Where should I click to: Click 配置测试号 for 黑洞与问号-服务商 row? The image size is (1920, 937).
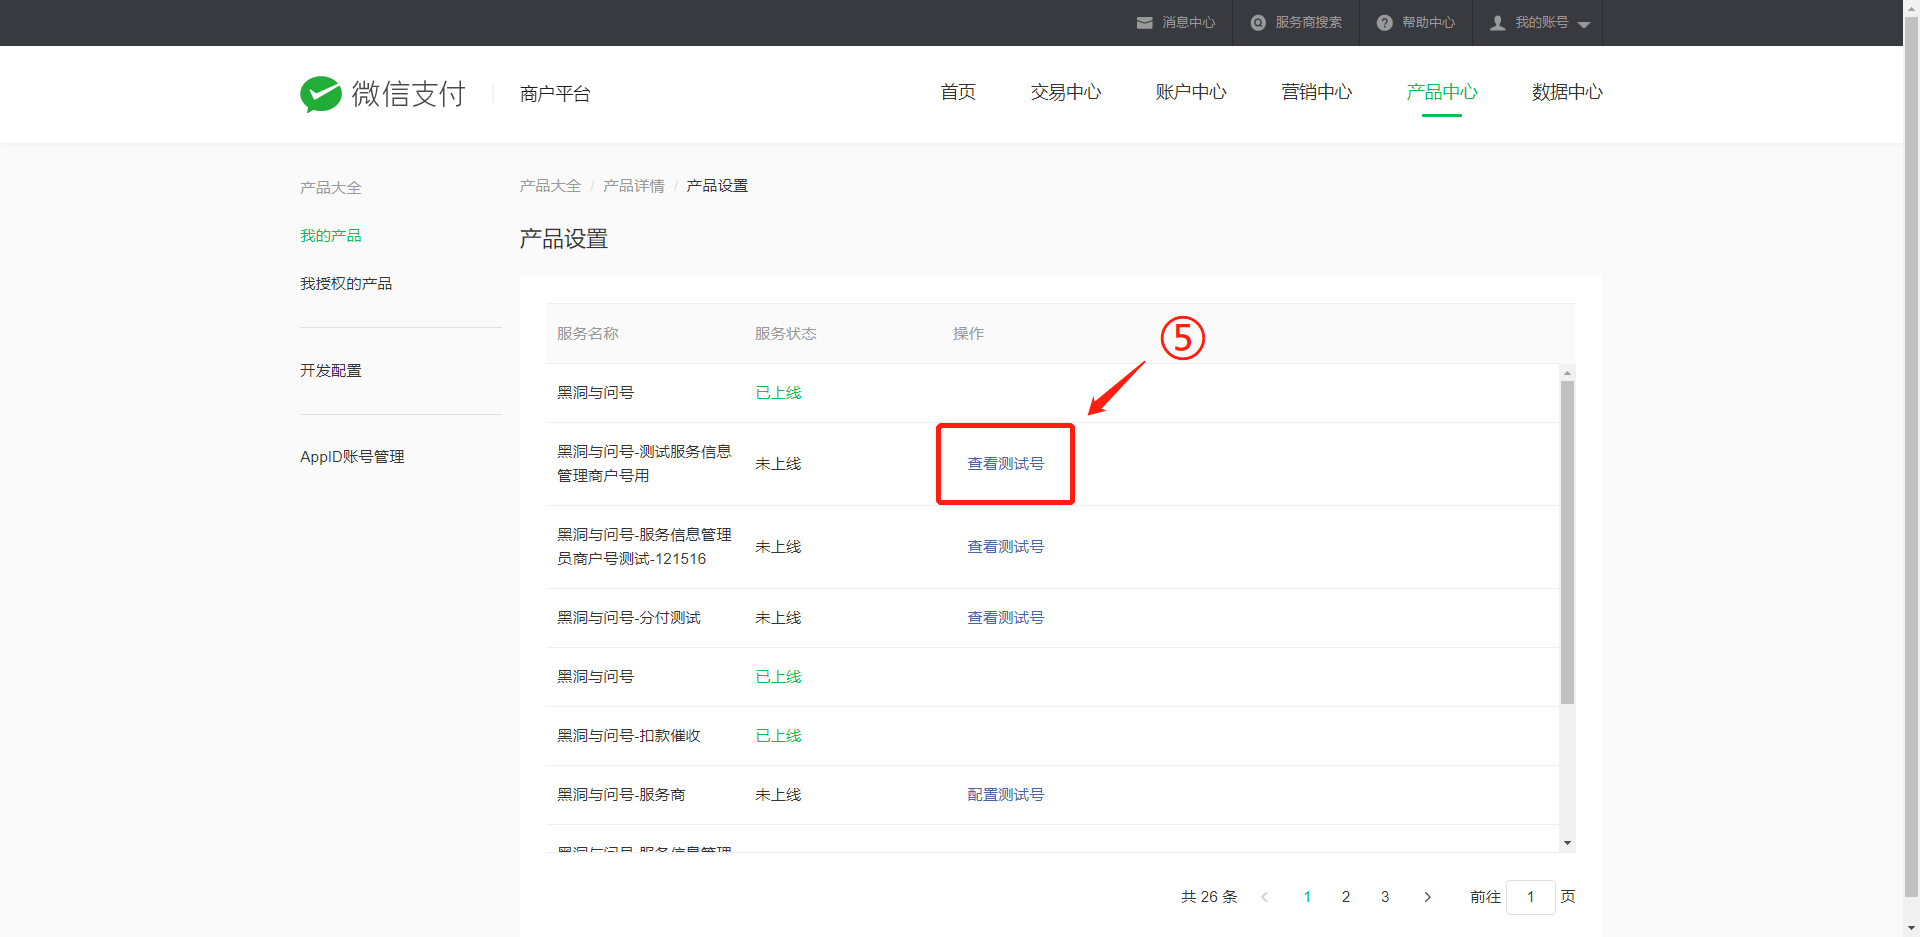pyautogui.click(x=1005, y=795)
